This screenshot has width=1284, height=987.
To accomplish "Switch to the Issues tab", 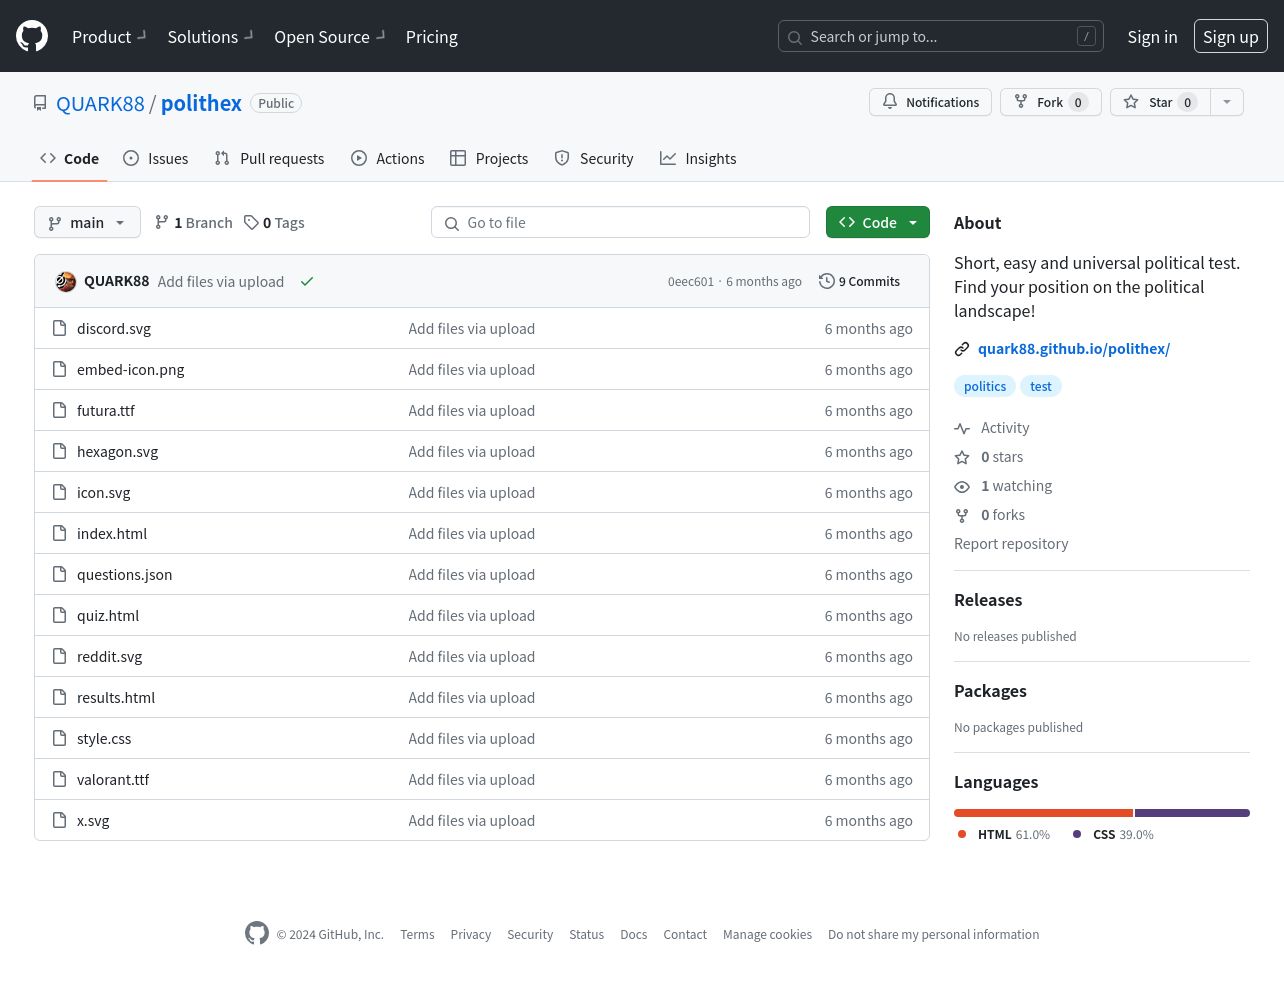I will coord(155,158).
